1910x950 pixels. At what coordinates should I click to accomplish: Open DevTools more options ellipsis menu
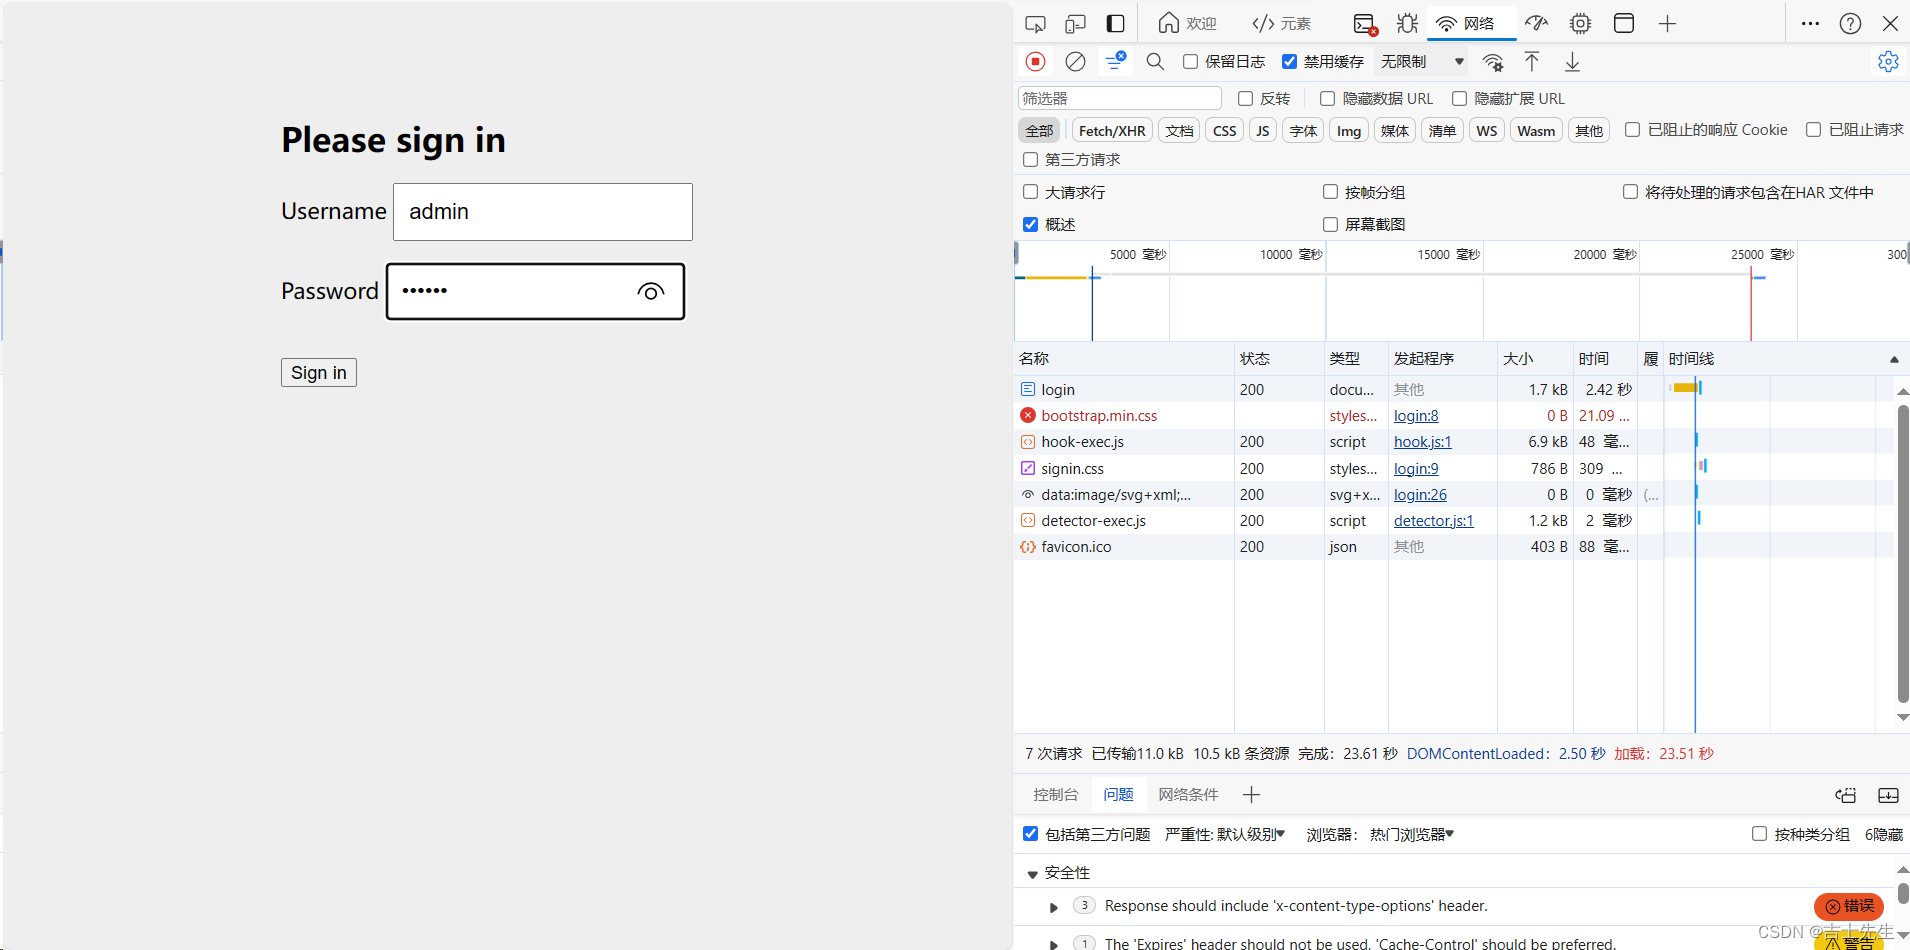[1810, 23]
